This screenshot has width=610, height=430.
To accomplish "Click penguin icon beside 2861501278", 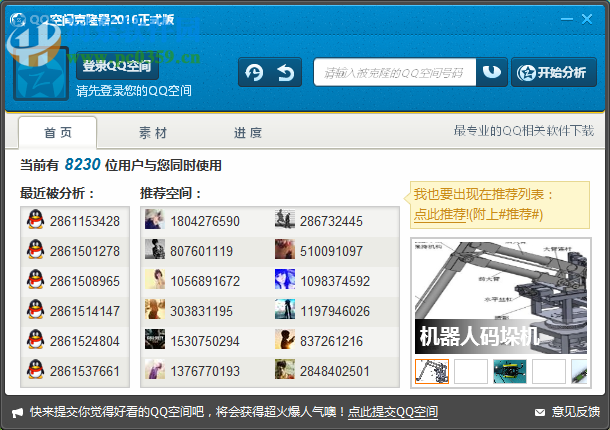I will coord(35,249).
